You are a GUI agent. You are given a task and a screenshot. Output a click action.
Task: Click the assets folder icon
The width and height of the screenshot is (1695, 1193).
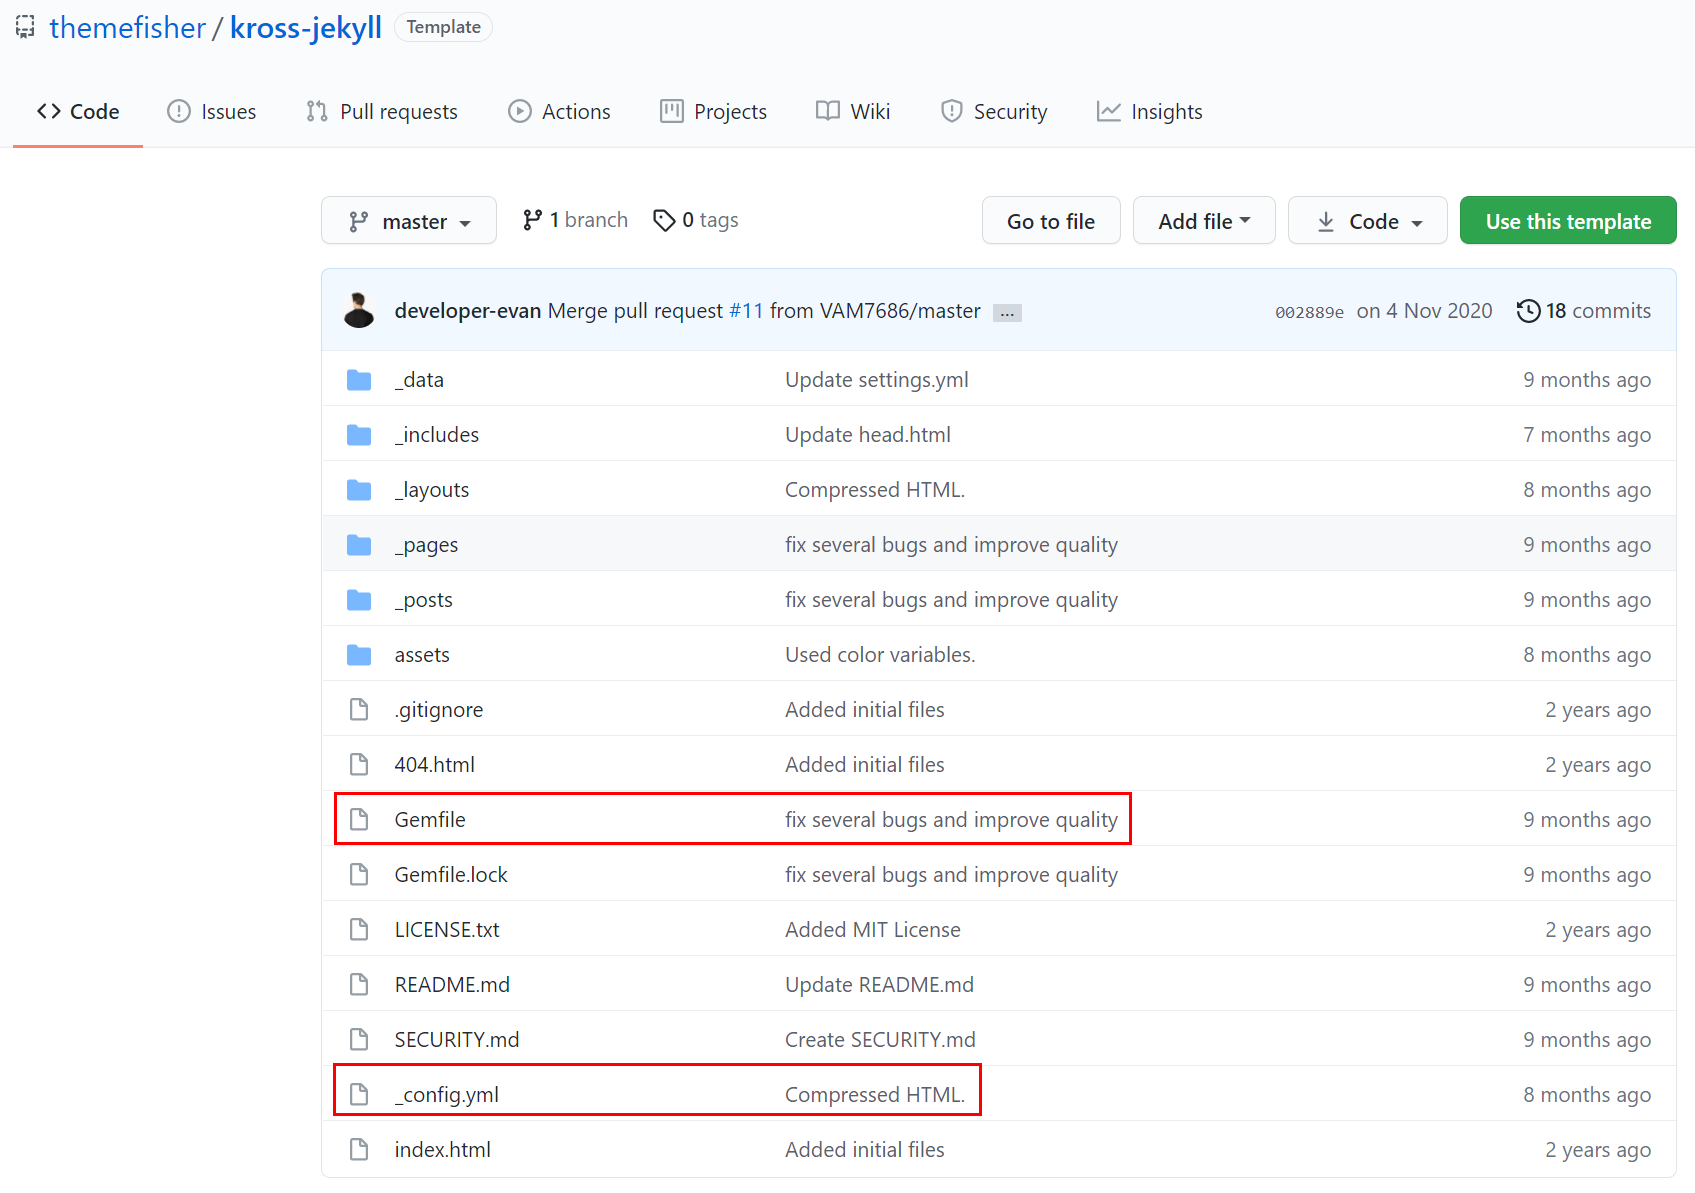(x=359, y=655)
